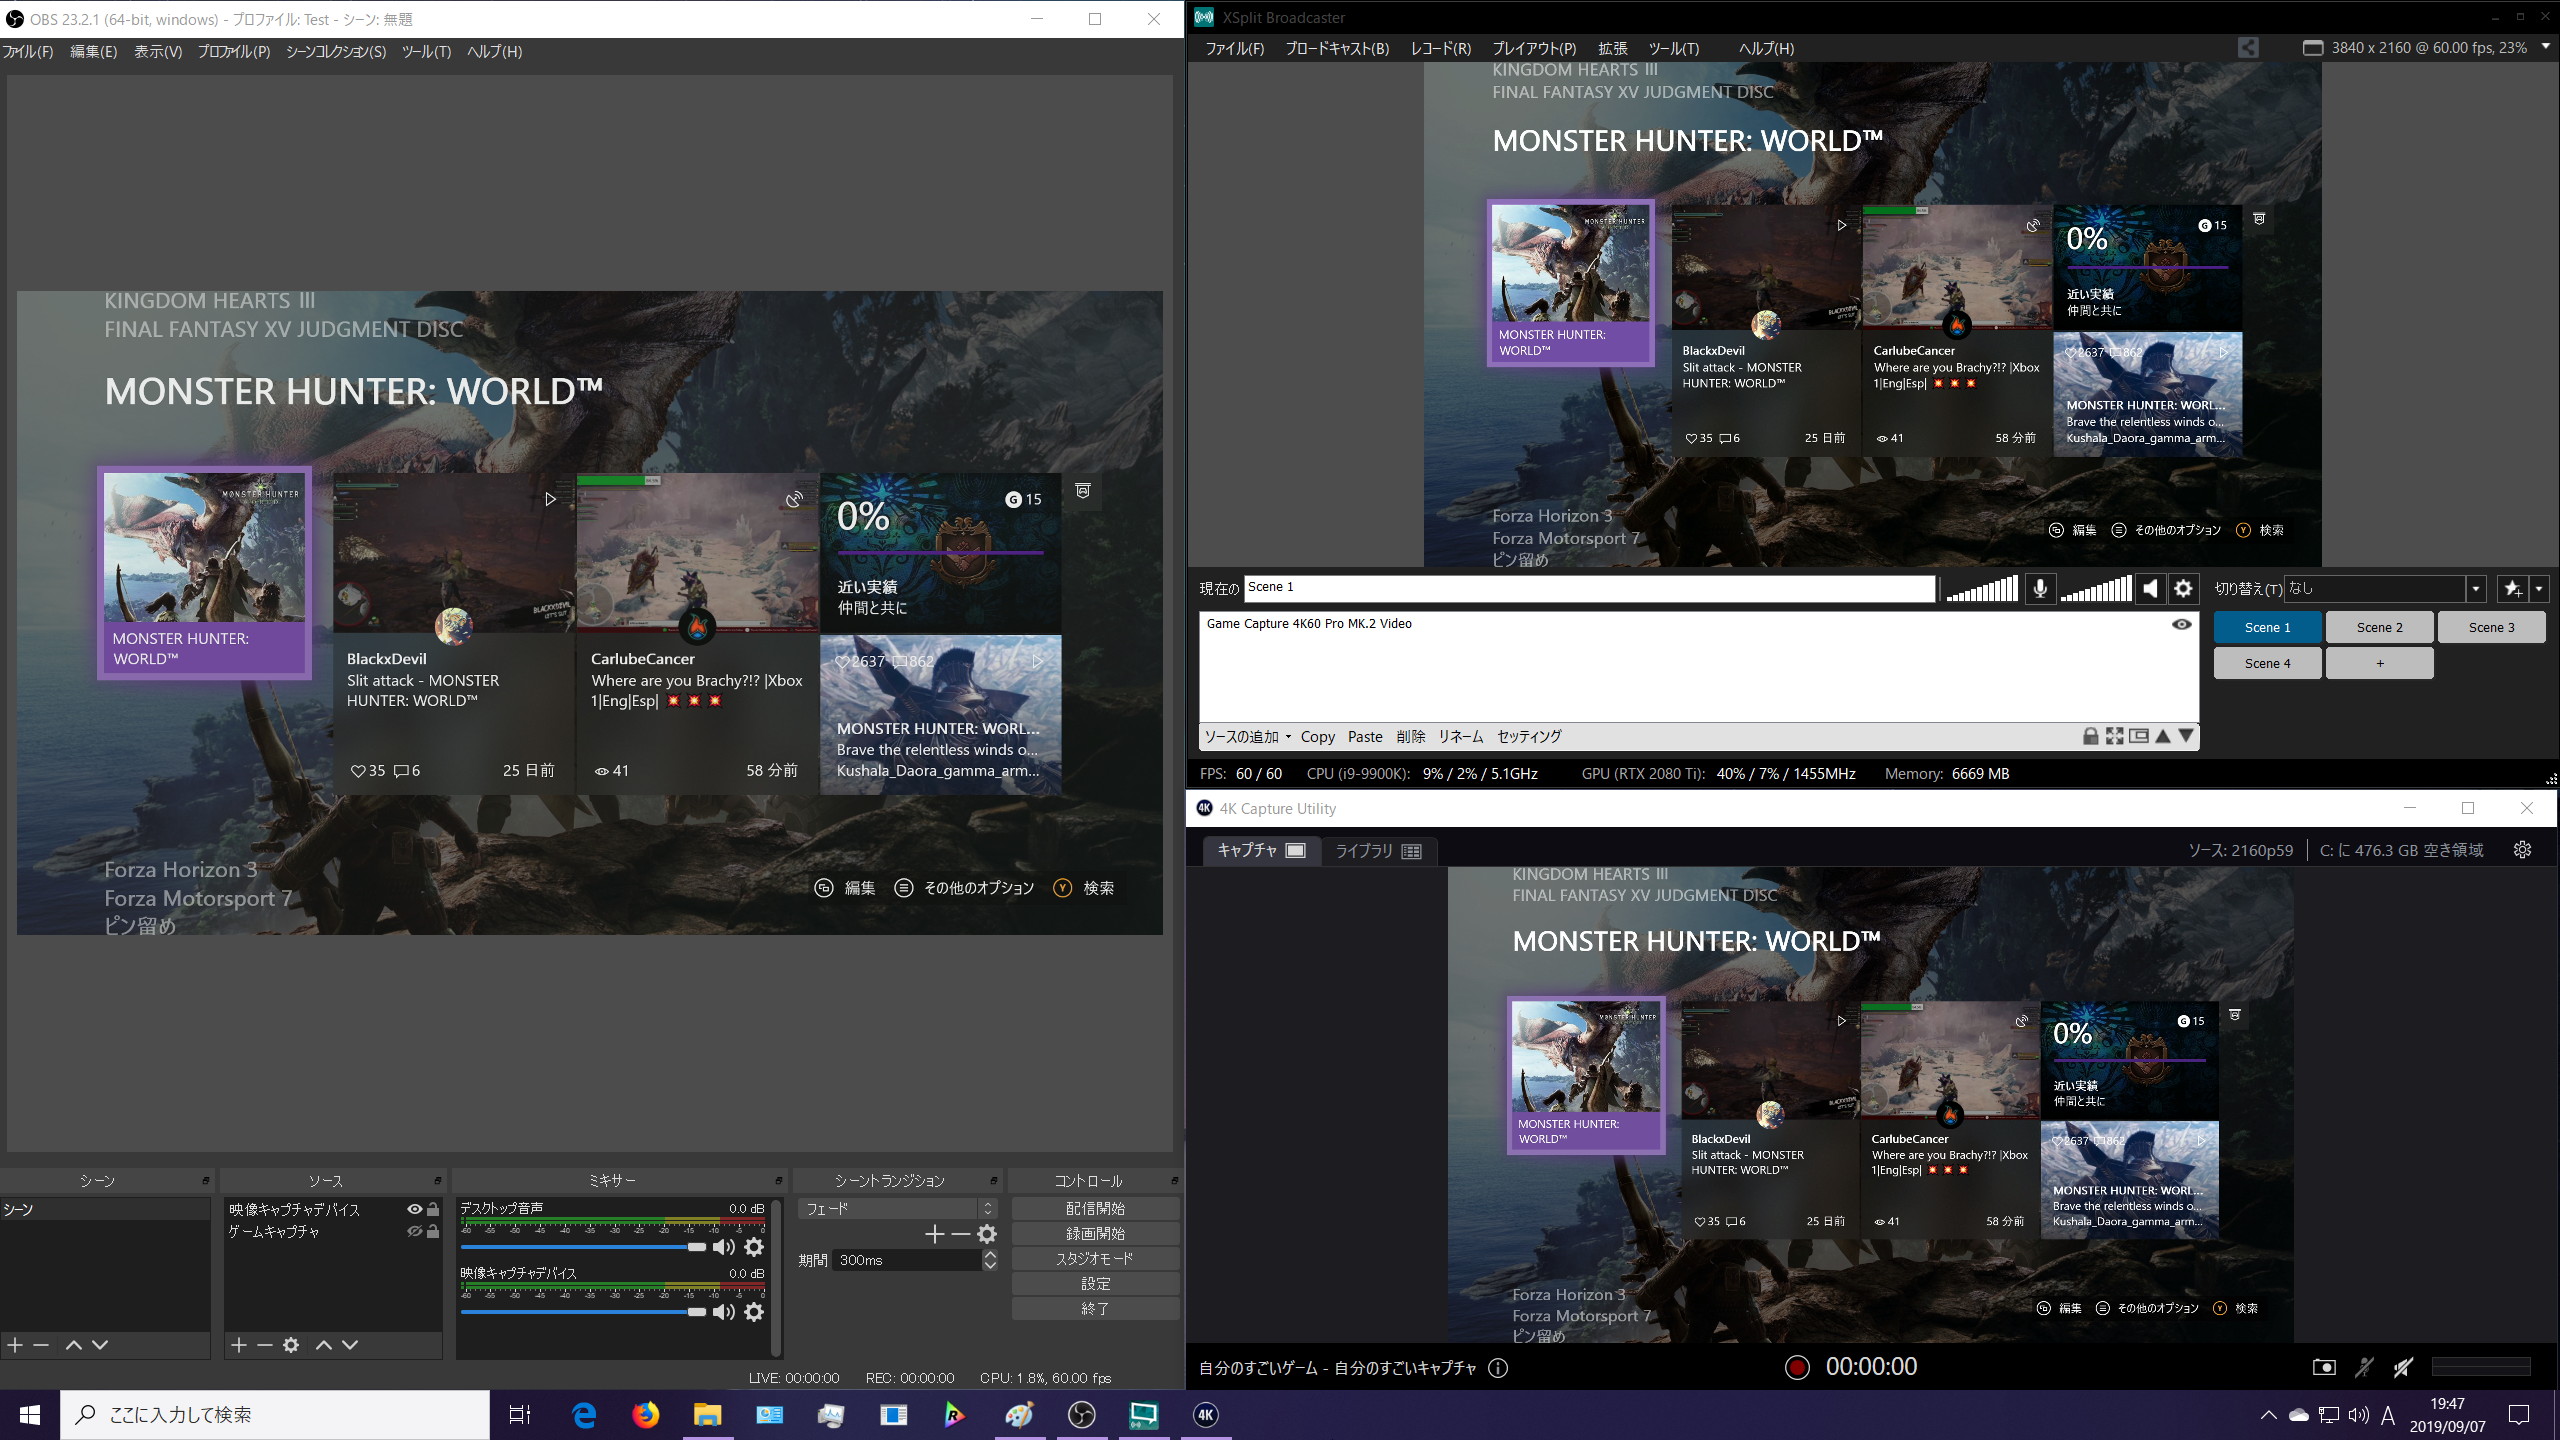This screenshot has height=1440, width=2560.
Task: Hide 映像キャプチャデバイス source via eye icon
Action: click(414, 1209)
